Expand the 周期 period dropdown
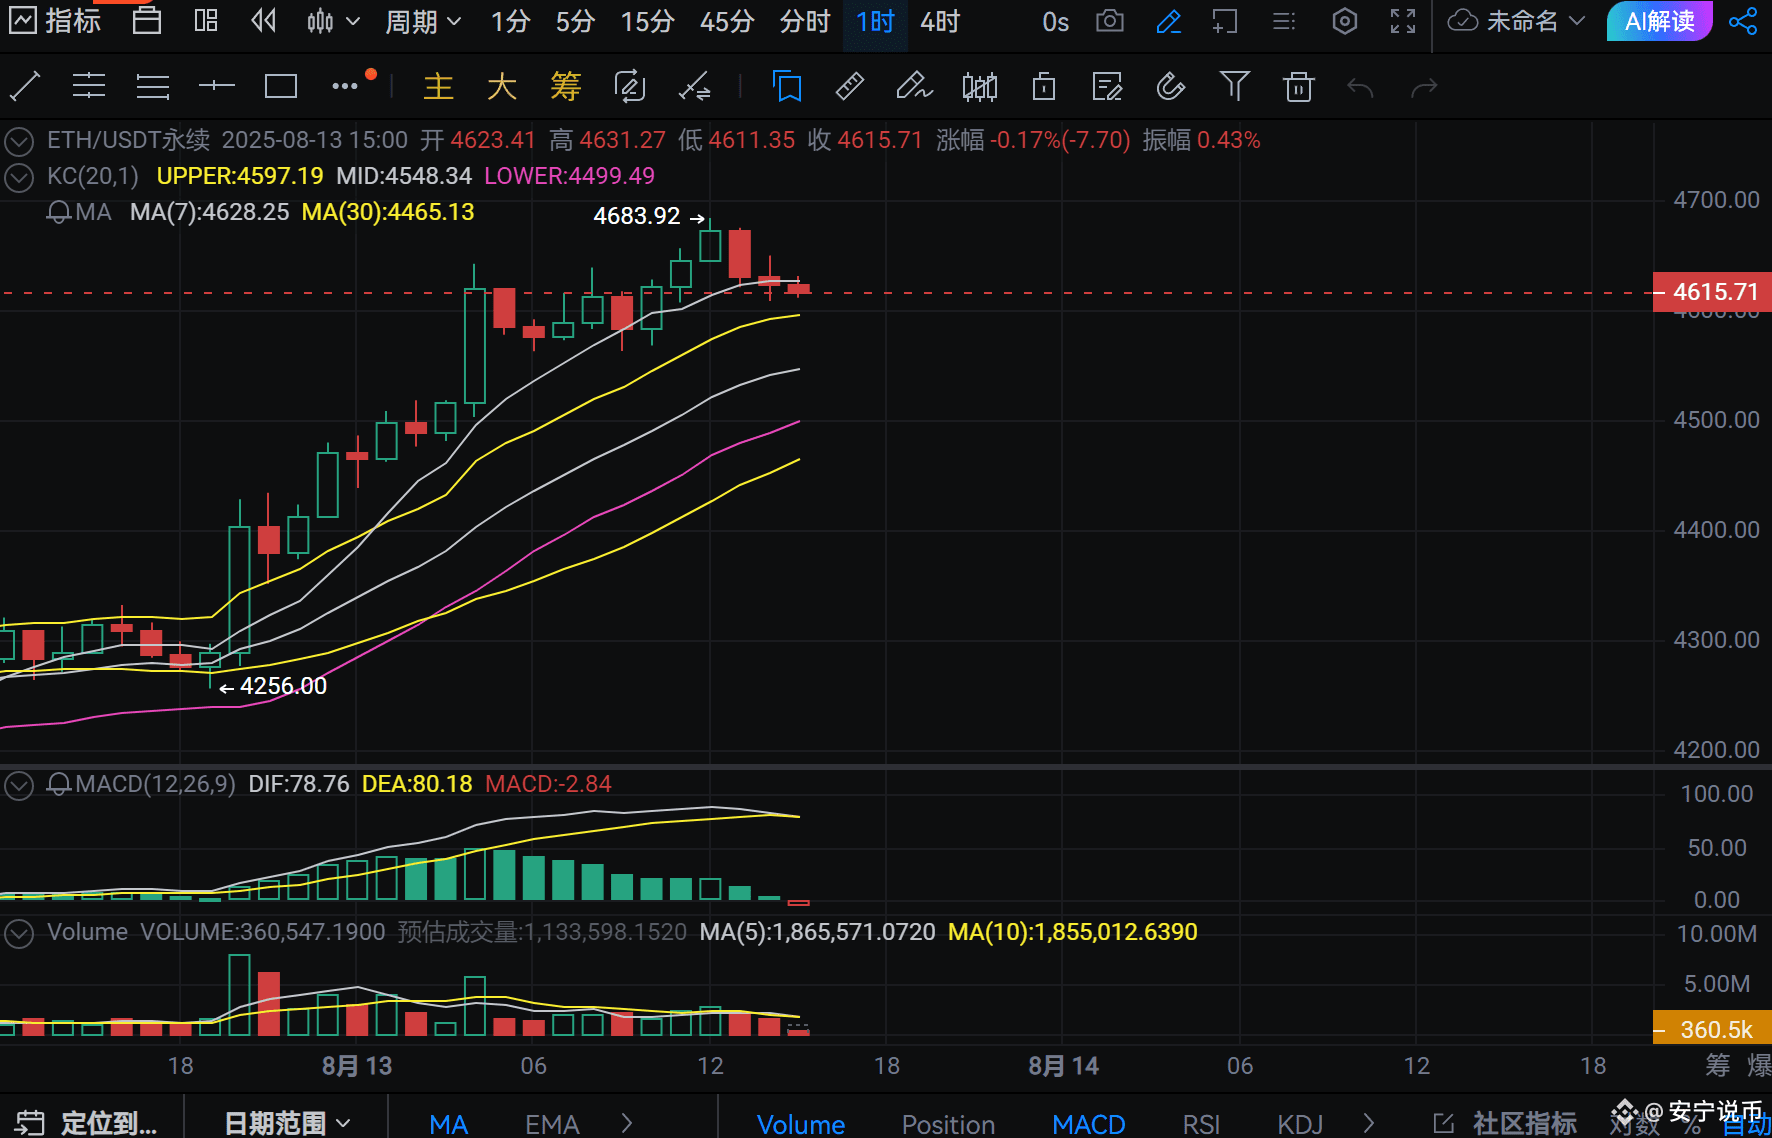The width and height of the screenshot is (1772, 1138). (424, 21)
